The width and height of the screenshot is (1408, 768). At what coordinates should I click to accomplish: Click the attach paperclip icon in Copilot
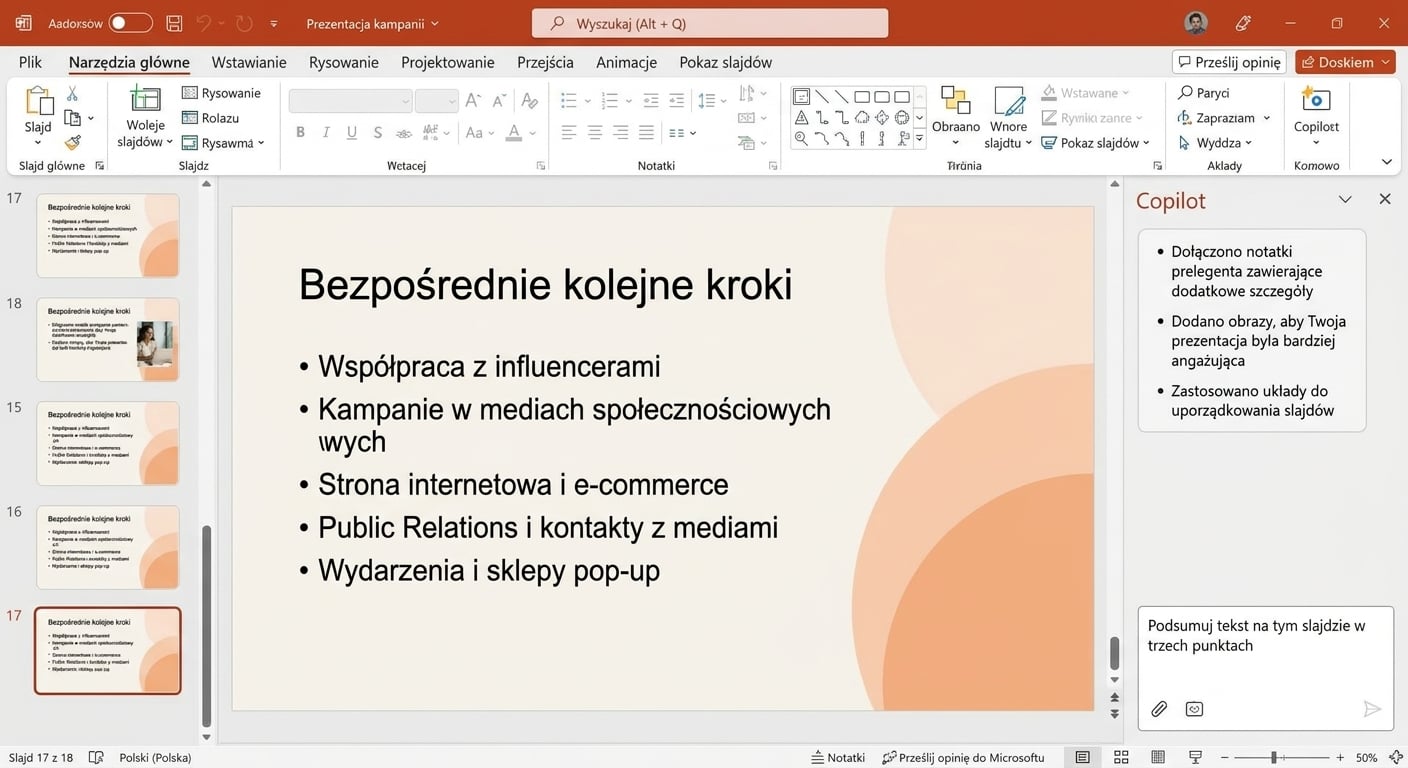[x=1159, y=709]
